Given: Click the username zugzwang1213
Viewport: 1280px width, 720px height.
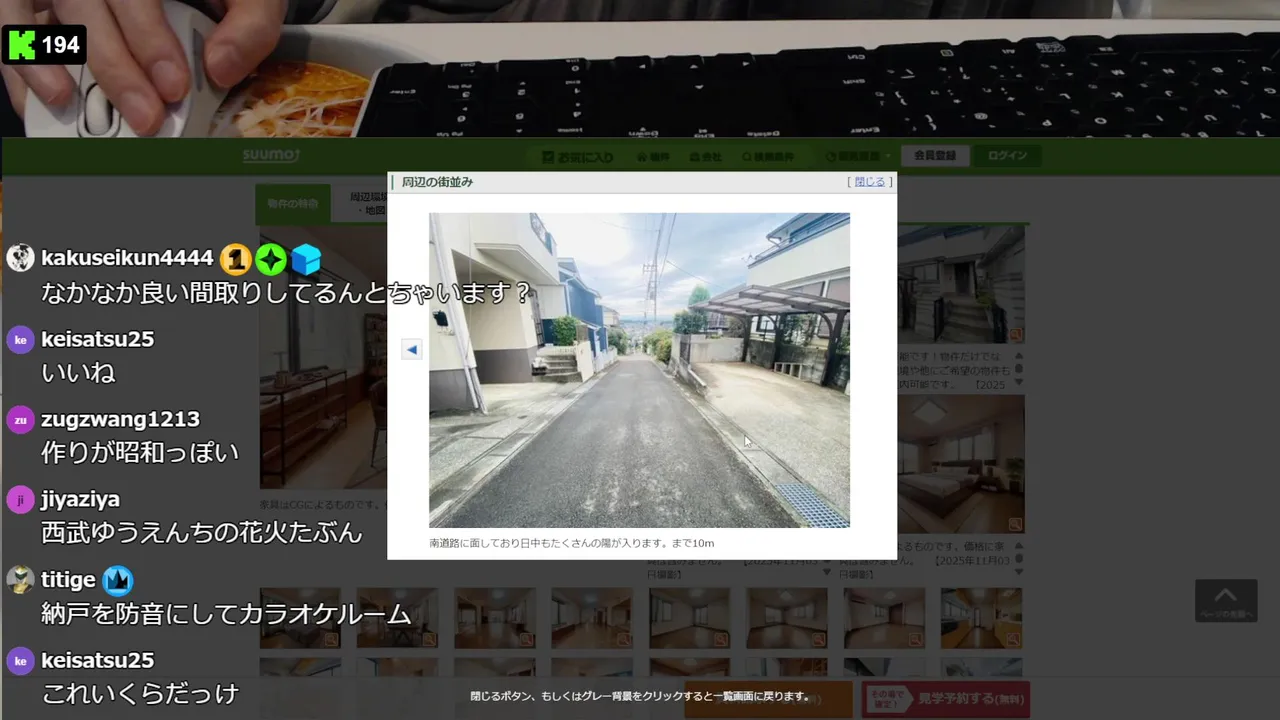Looking at the screenshot, I should 120,419.
